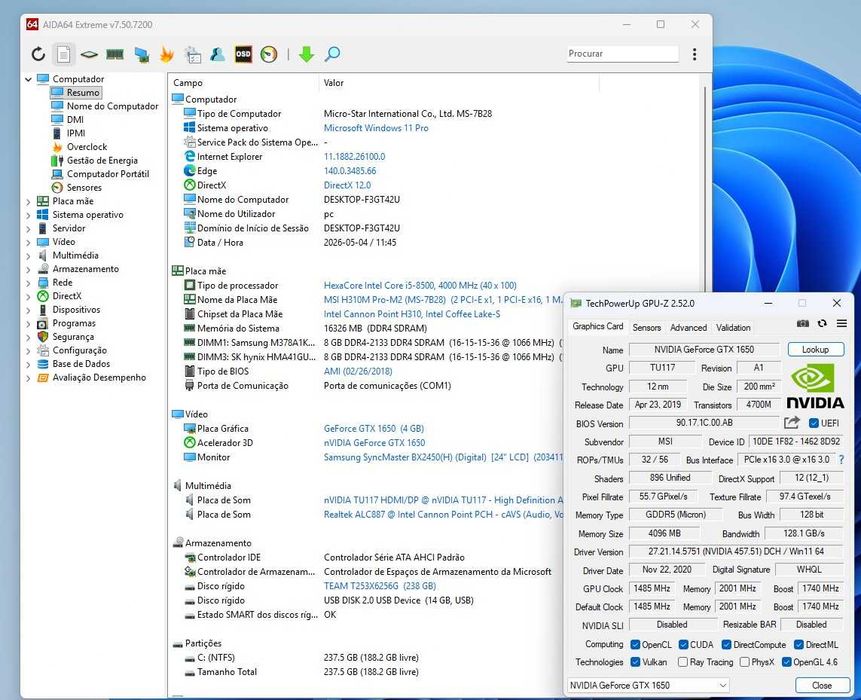The width and height of the screenshot is (861, 700).
Task: Click the NVIDIA logo in GPU-Z
Action: (x=815, y=387)
